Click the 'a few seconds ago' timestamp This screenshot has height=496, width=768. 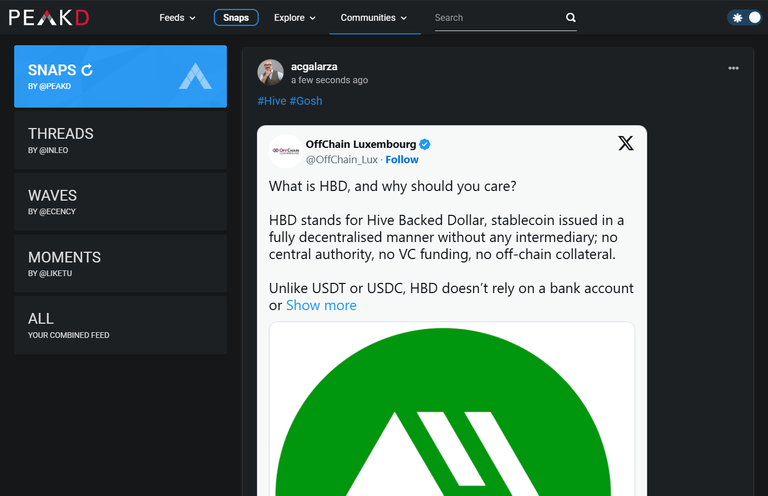click(x=329, y=80)
